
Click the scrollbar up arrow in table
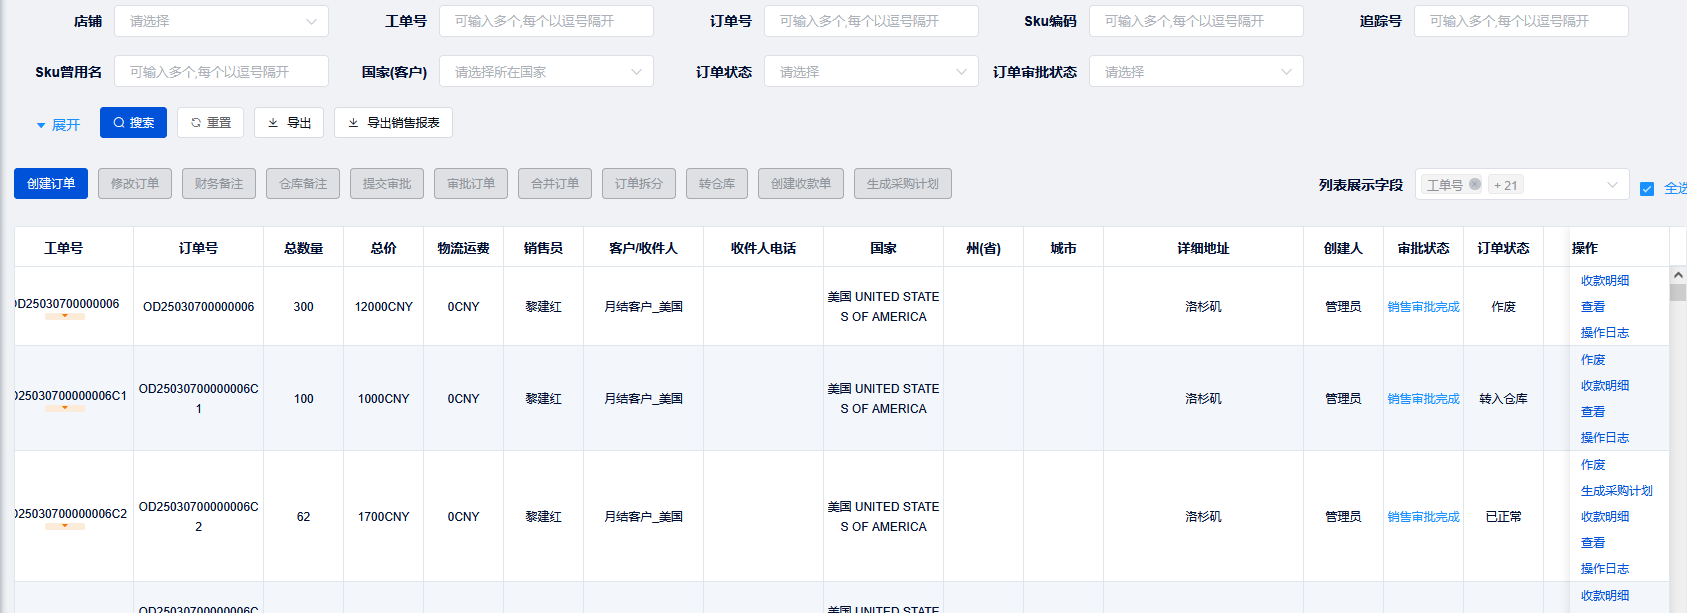(1677, 274)
